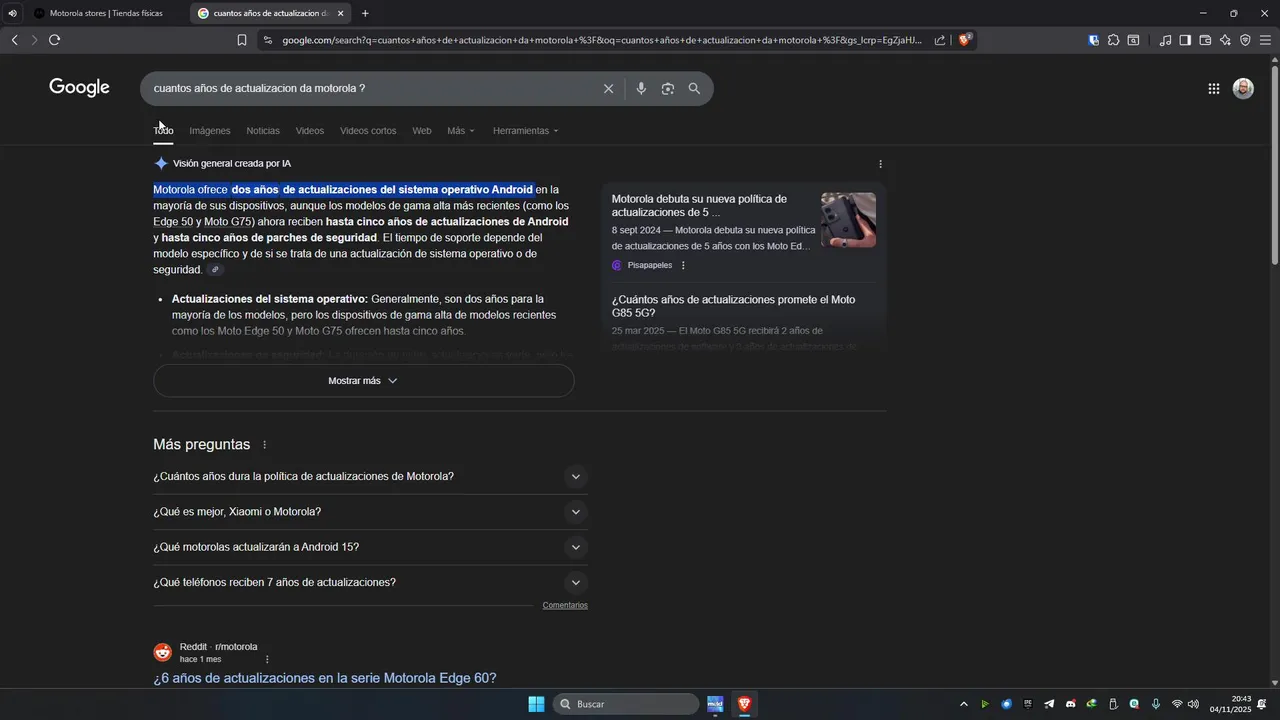Show hidden tray icons chevron
The image size is (1280, 720).
[x=964, y=704]
